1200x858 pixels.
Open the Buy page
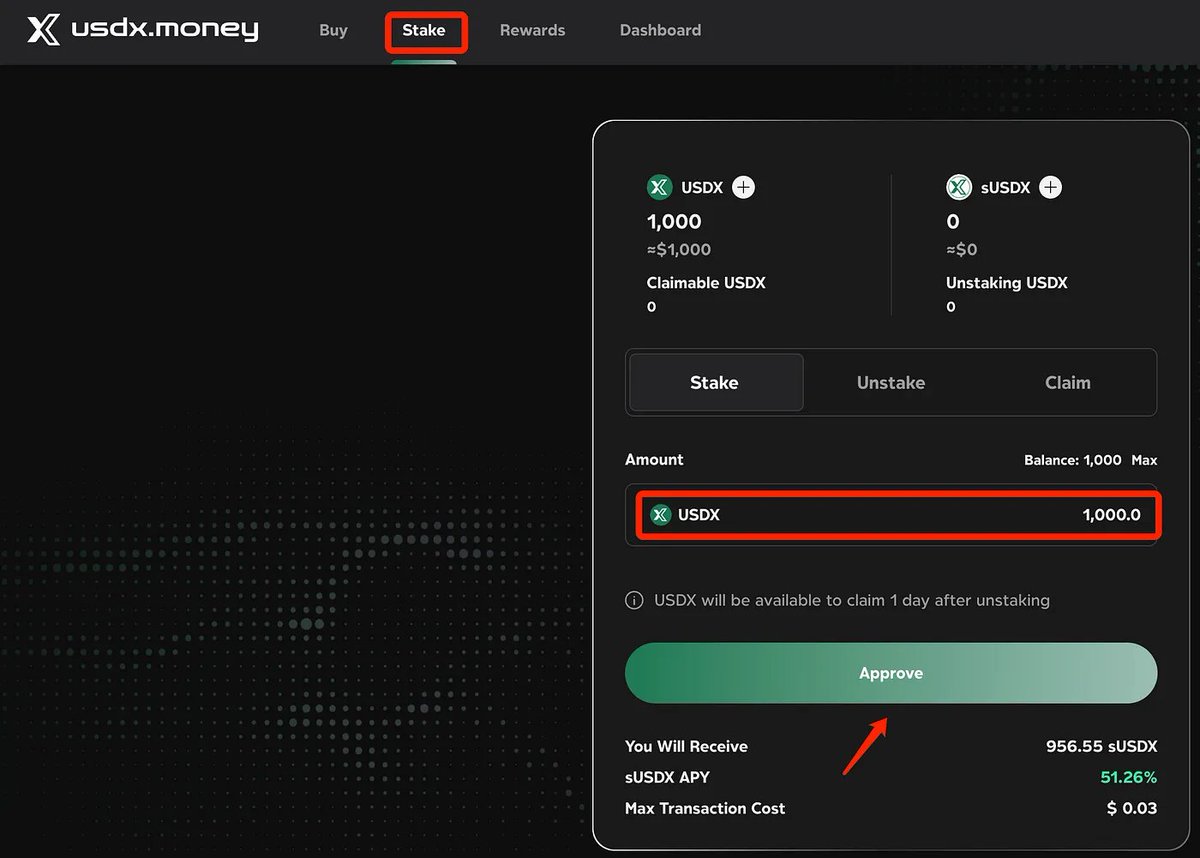click(x=333, y=30)
